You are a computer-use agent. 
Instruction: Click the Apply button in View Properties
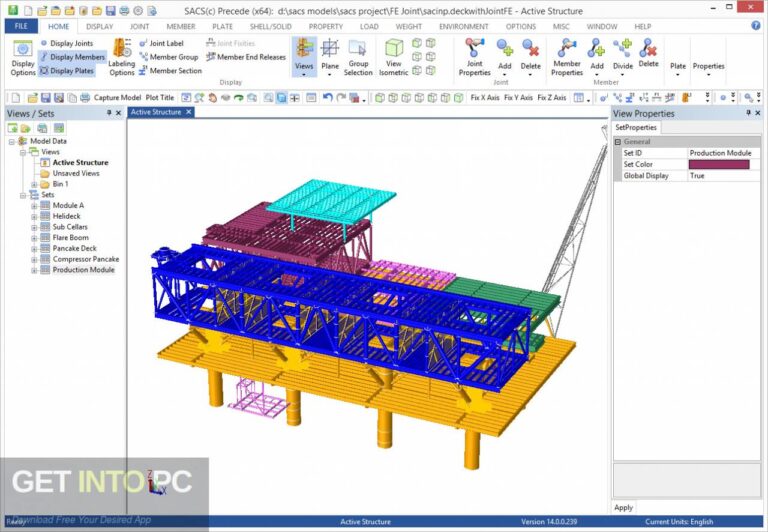pyautogui.click(x=623, y=508)
